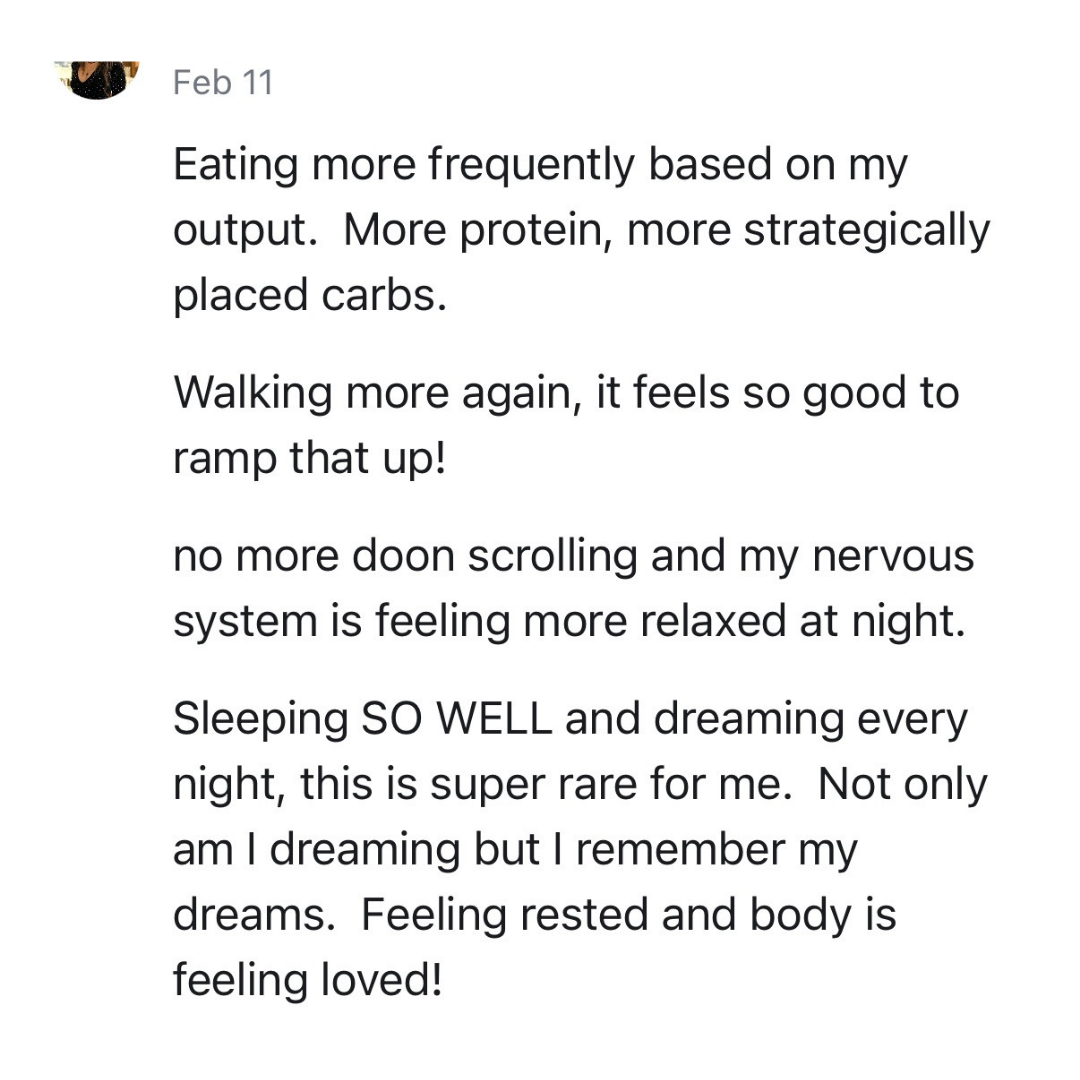Click the words 'placed carbs.'
The width and height of the screenshot is (1080, 1080).
click(310, 295)
